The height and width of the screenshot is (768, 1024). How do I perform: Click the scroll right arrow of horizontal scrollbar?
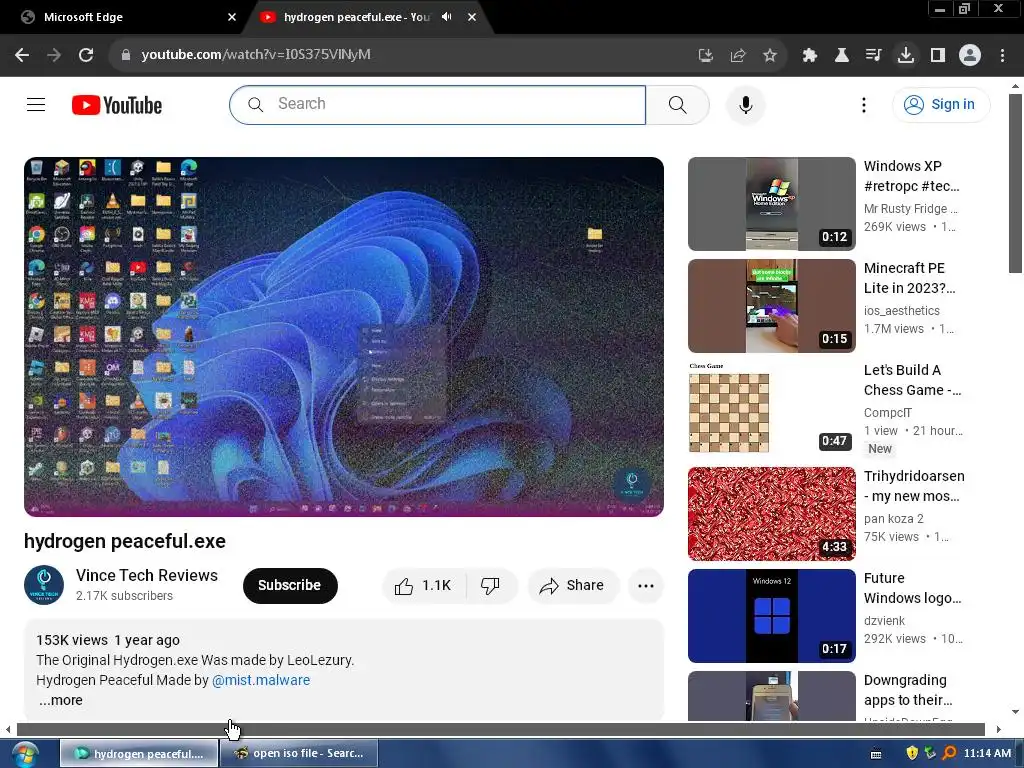click(998, 729)
